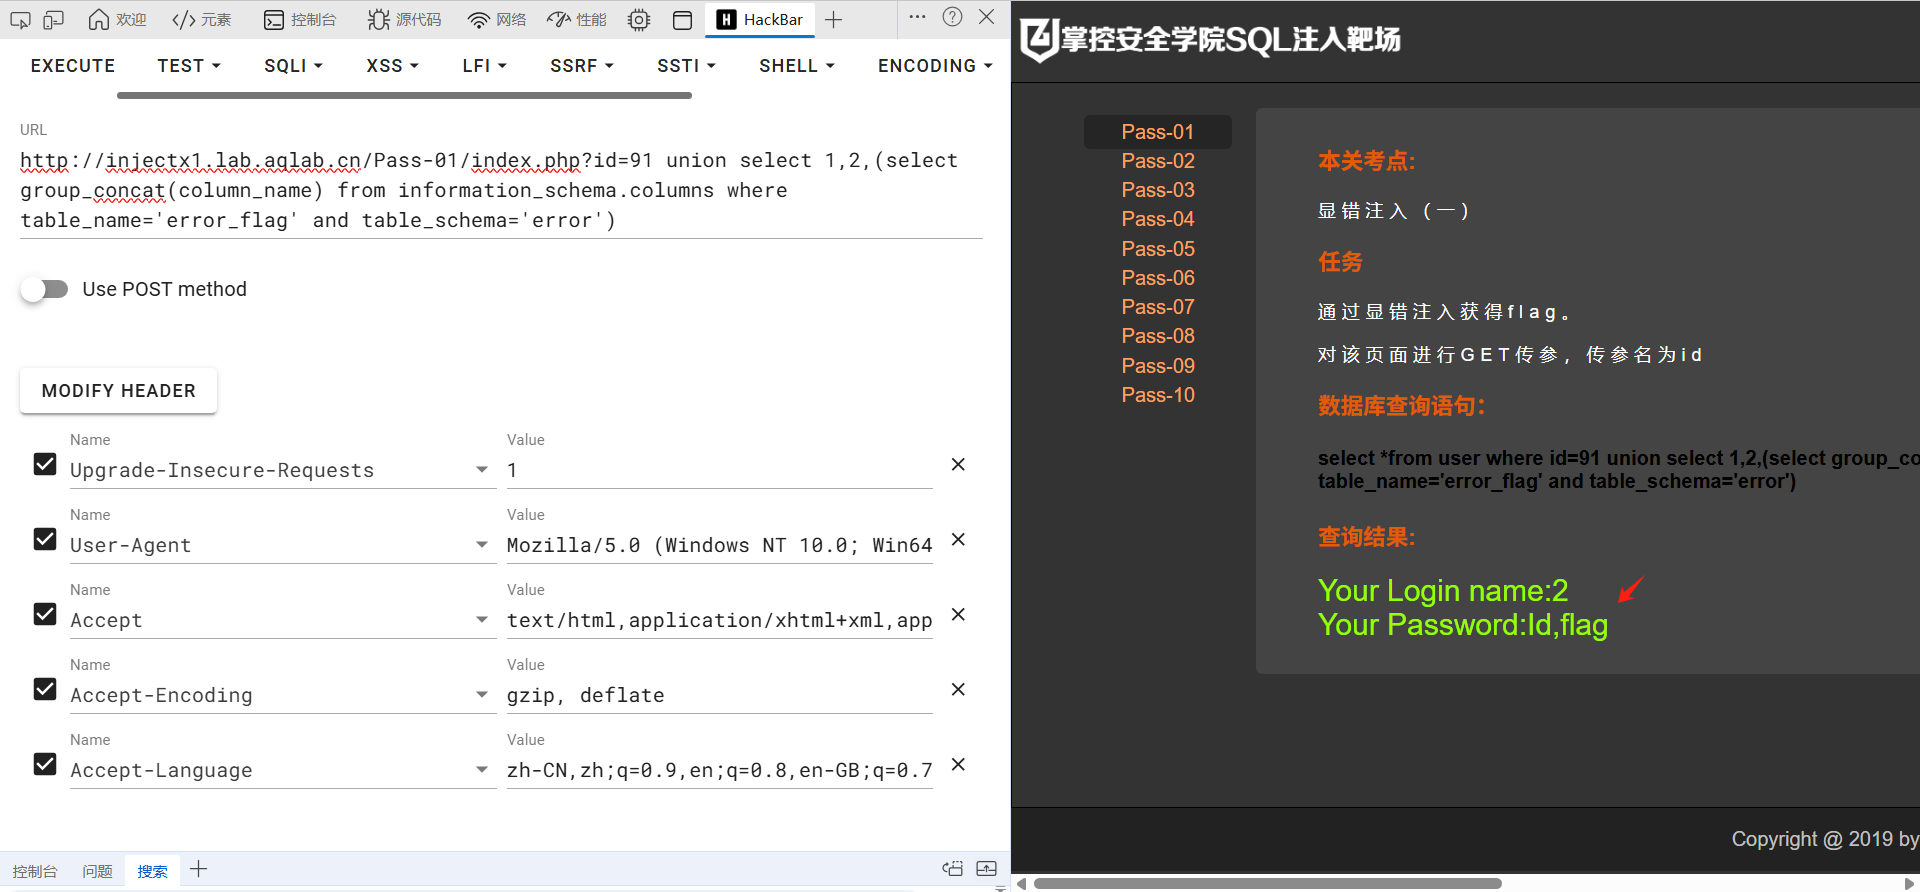Expand the Upgrade-Insecure-Requests name dropdown

point(482,470)
